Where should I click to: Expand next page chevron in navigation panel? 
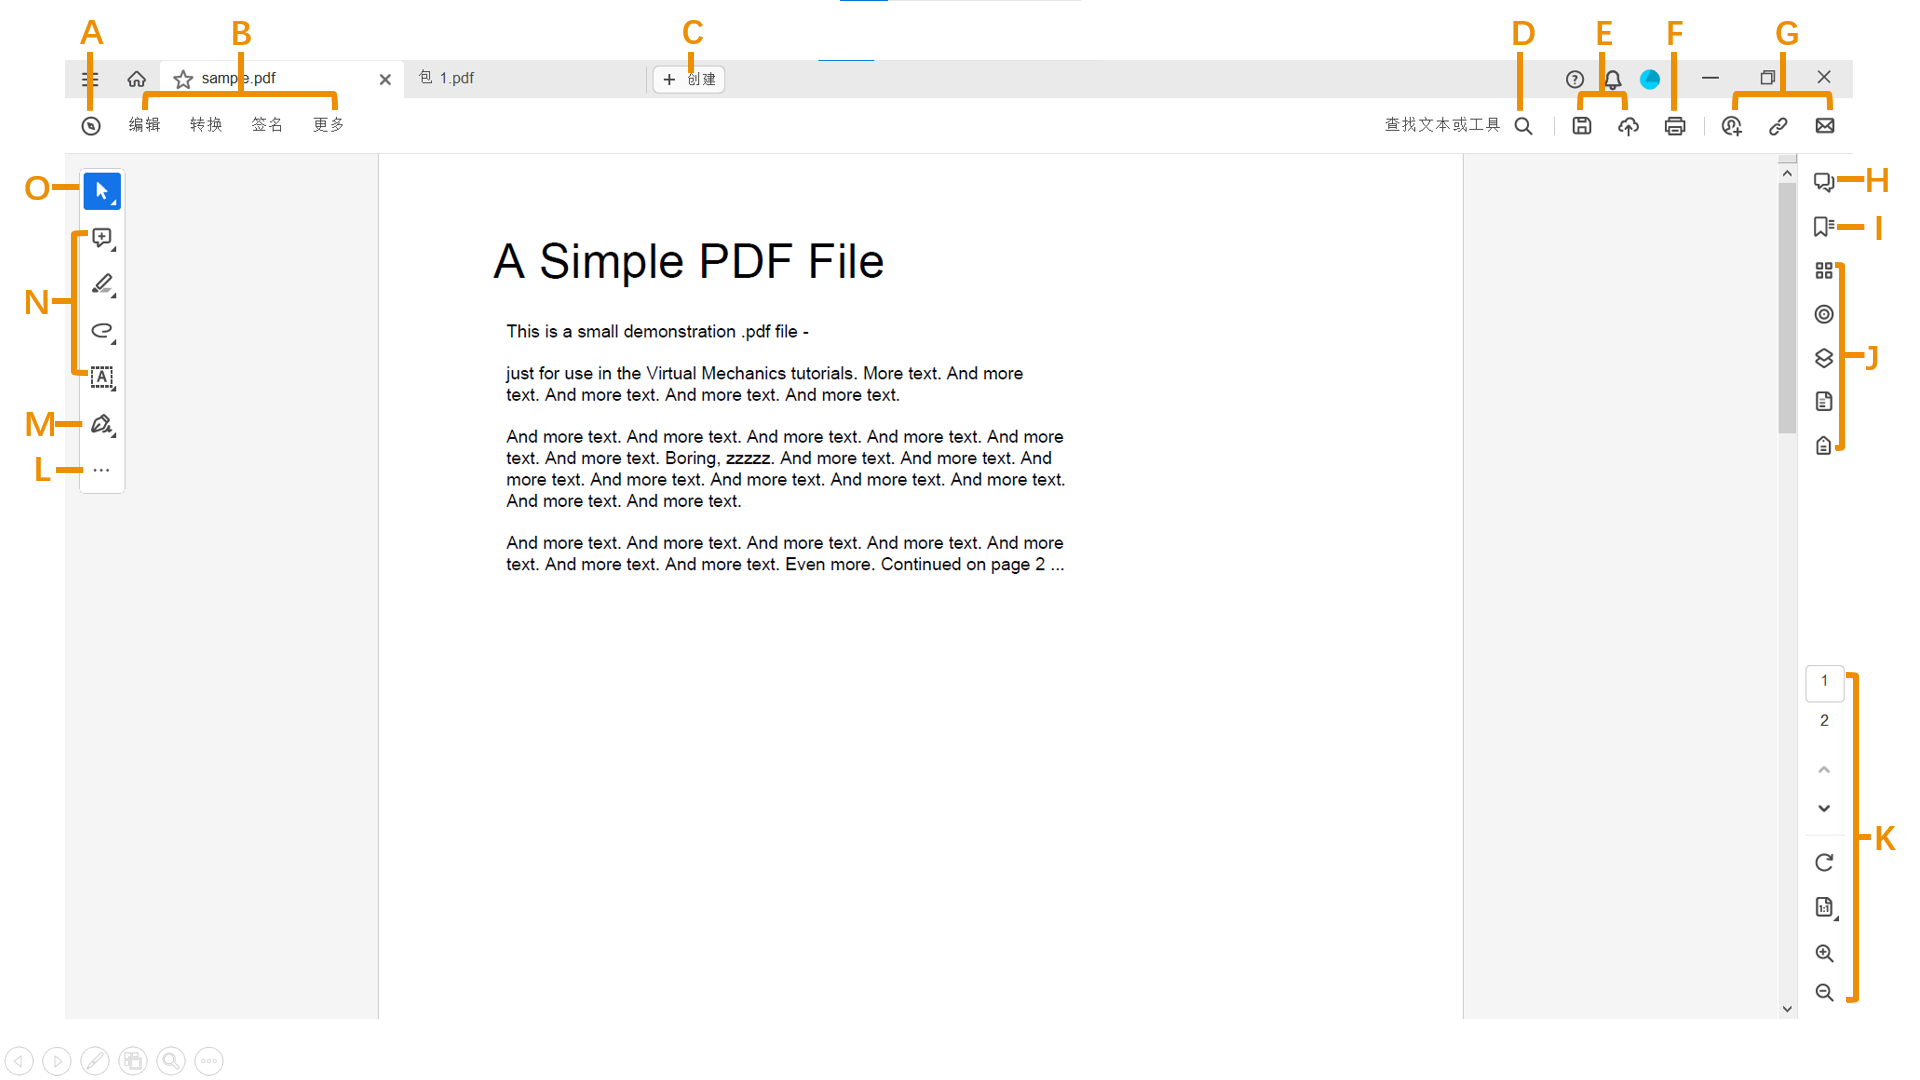pos(1824,808)
